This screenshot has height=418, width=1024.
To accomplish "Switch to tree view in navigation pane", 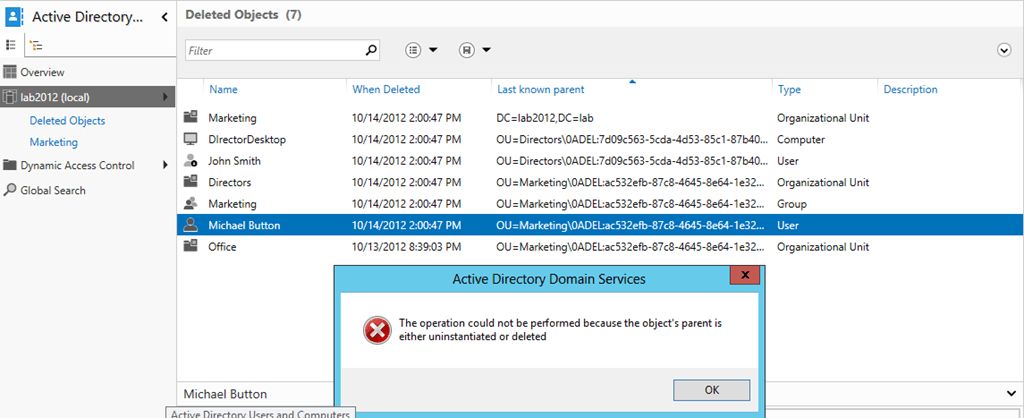I will pyautogui.click(x=36, y=45).
